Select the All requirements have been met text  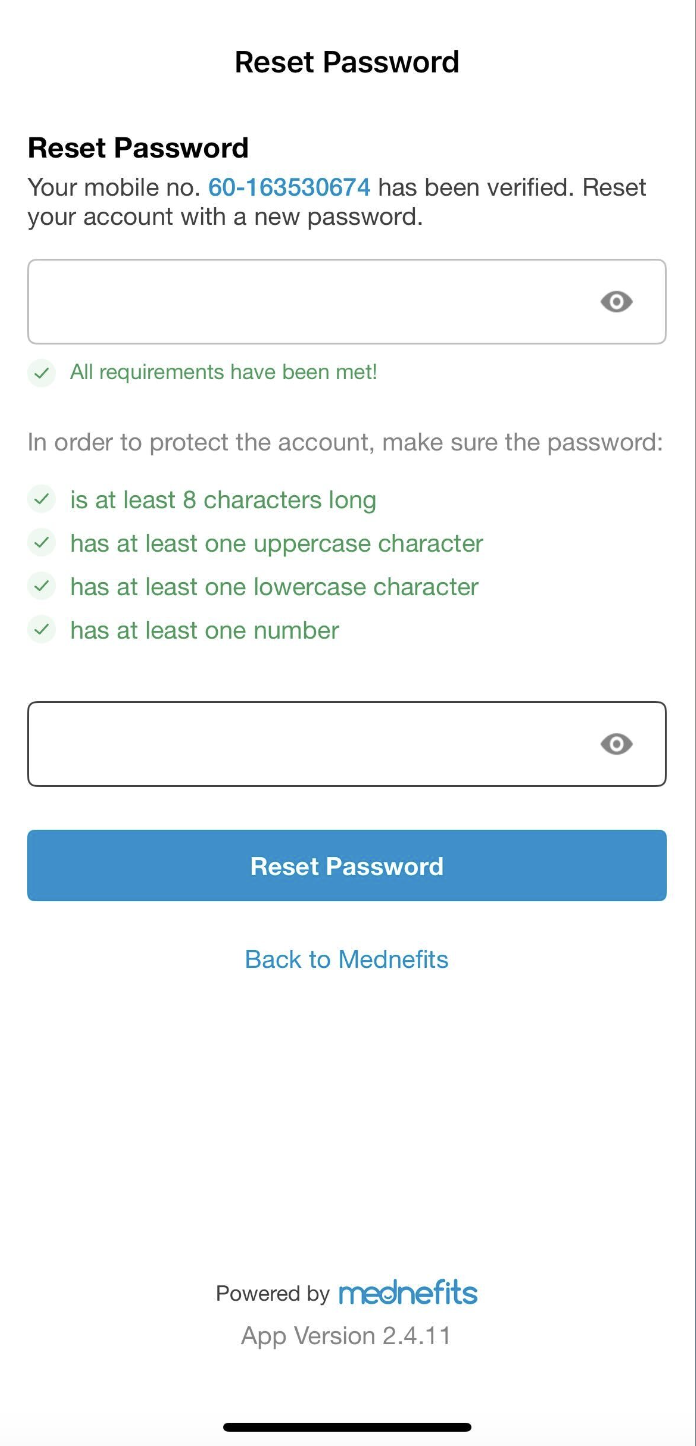pyautogui.click(x=224, y=372)
